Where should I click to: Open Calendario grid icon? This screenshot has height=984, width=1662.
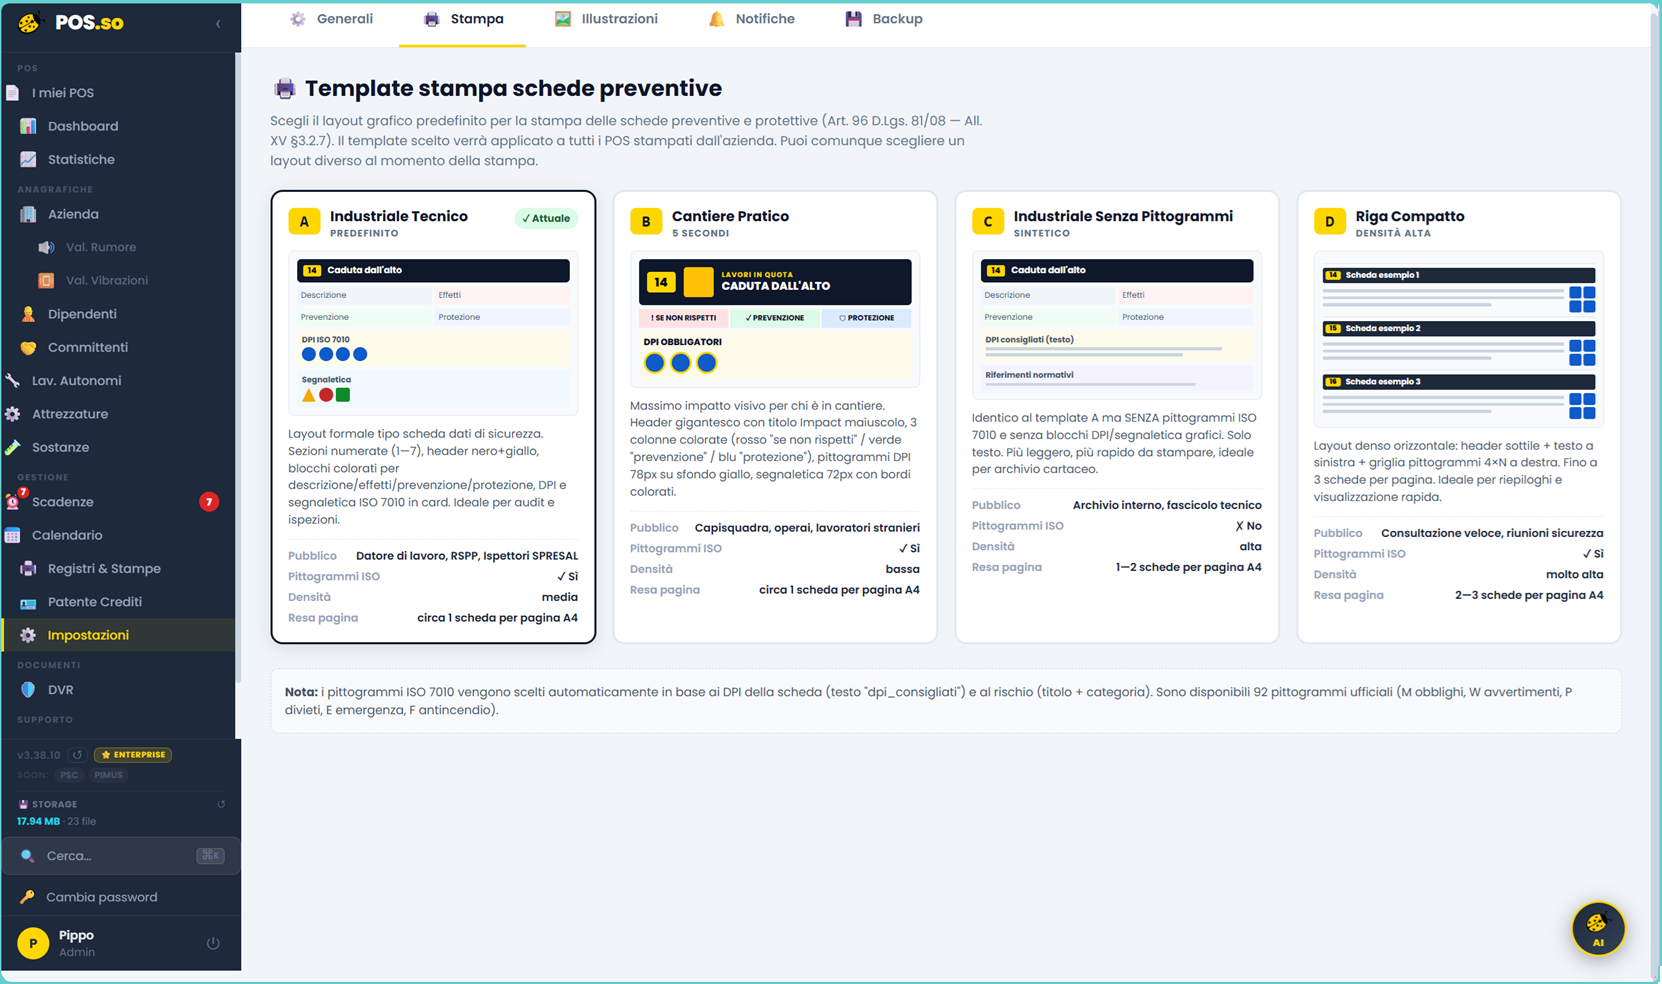pos(13,535)
